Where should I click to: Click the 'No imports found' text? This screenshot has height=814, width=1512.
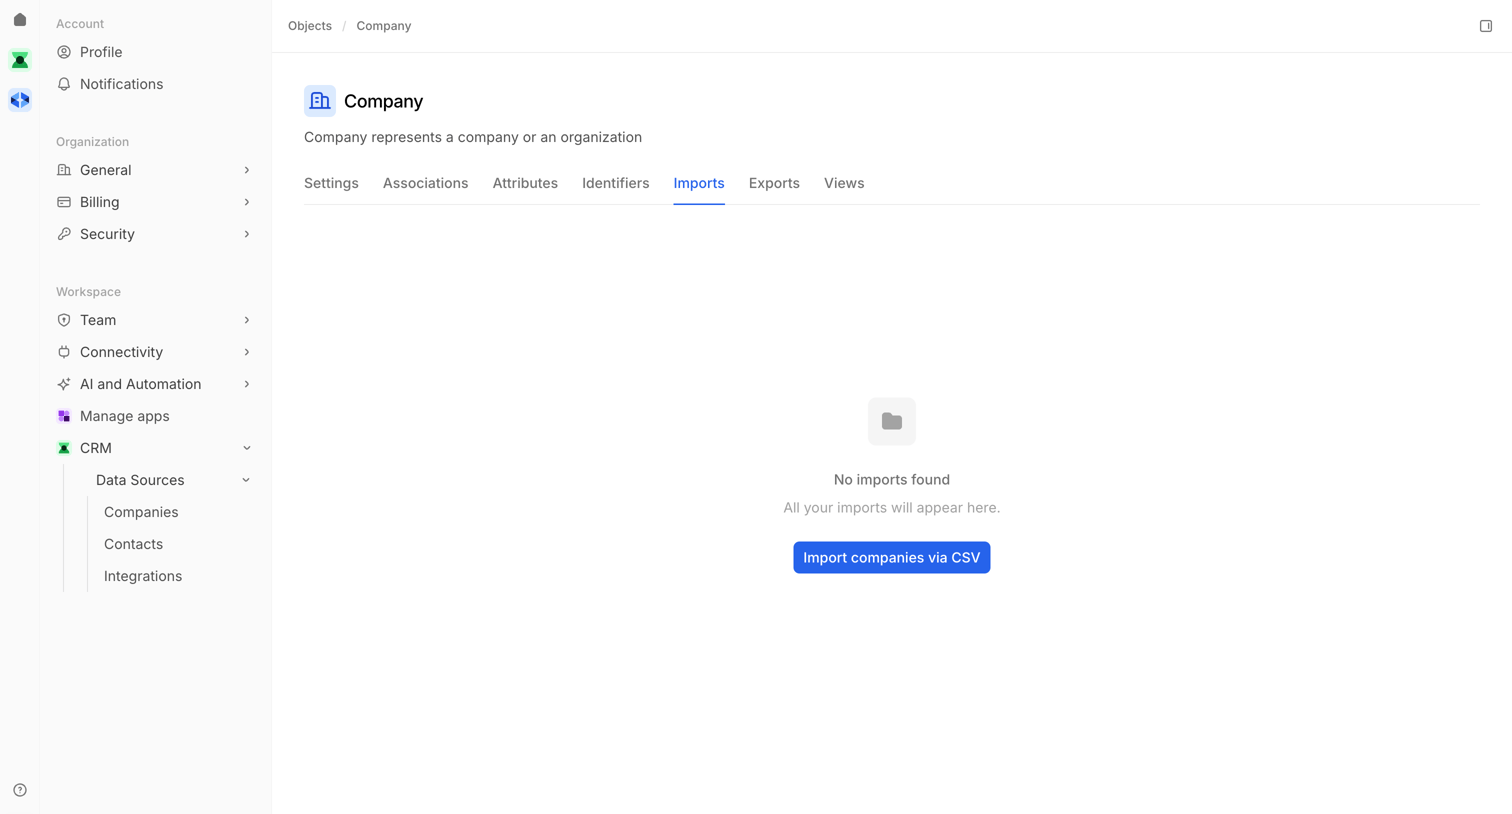pos(892,480)
